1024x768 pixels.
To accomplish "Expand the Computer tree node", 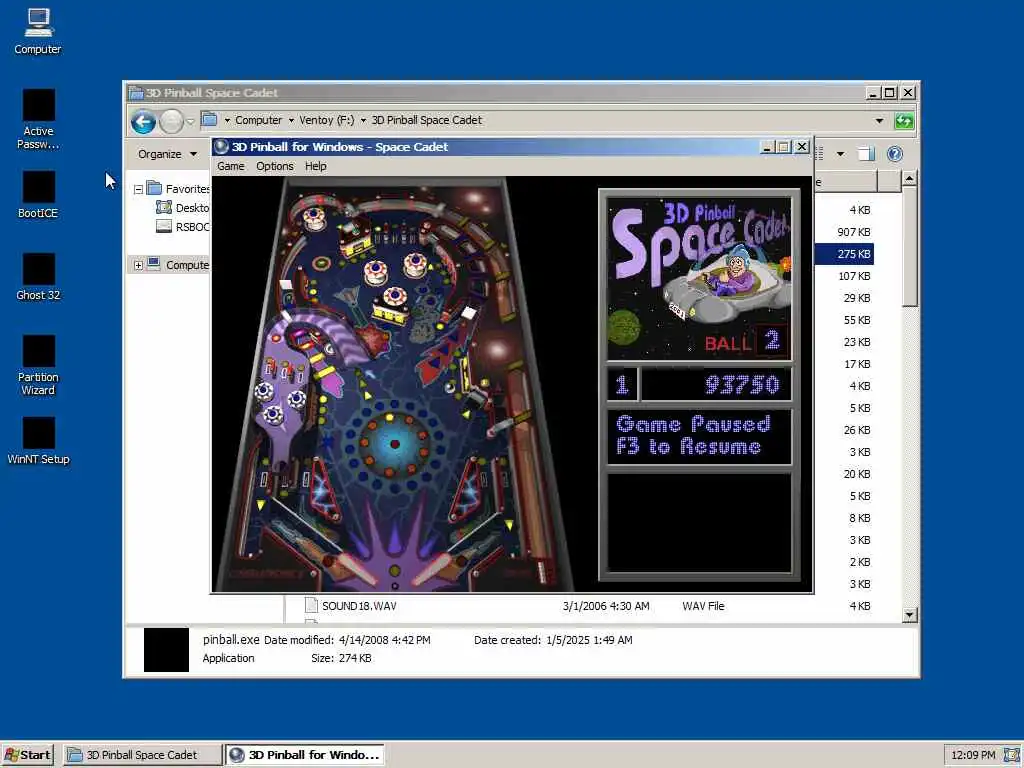I will tap(138, 265).
